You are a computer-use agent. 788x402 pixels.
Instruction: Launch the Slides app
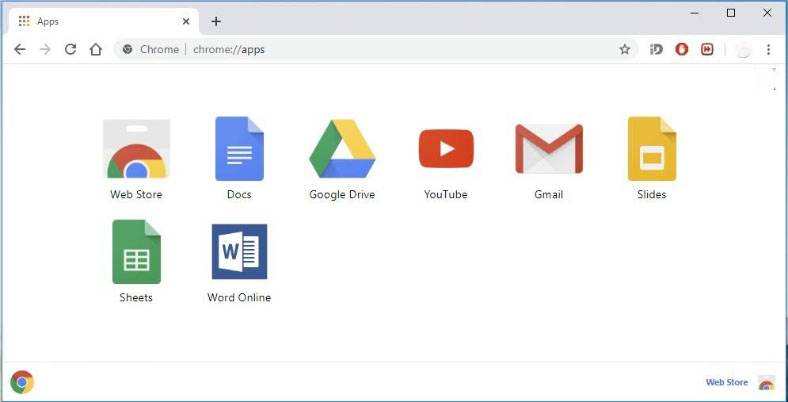(x=652, y=149)
